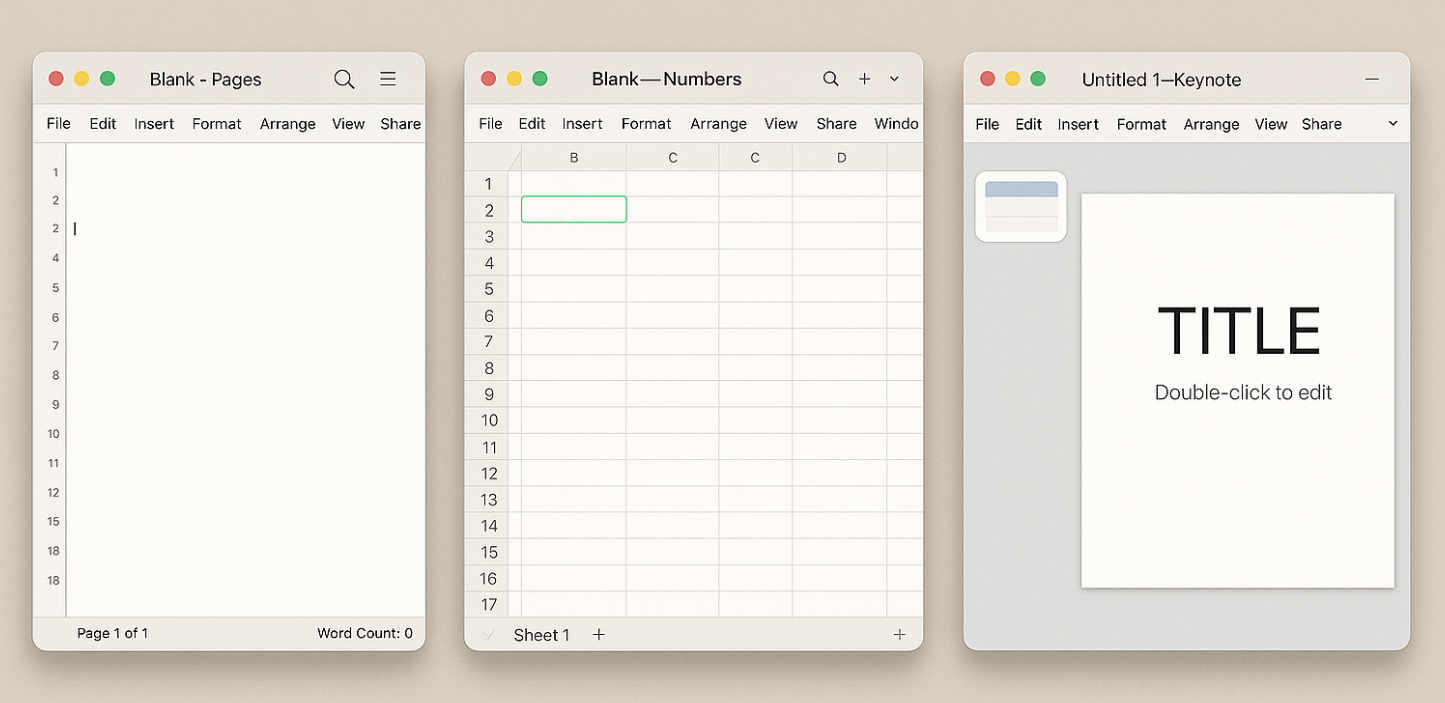Open the View menu in Pages
This screenshot has width=1445, height=703.
(349, 124)
